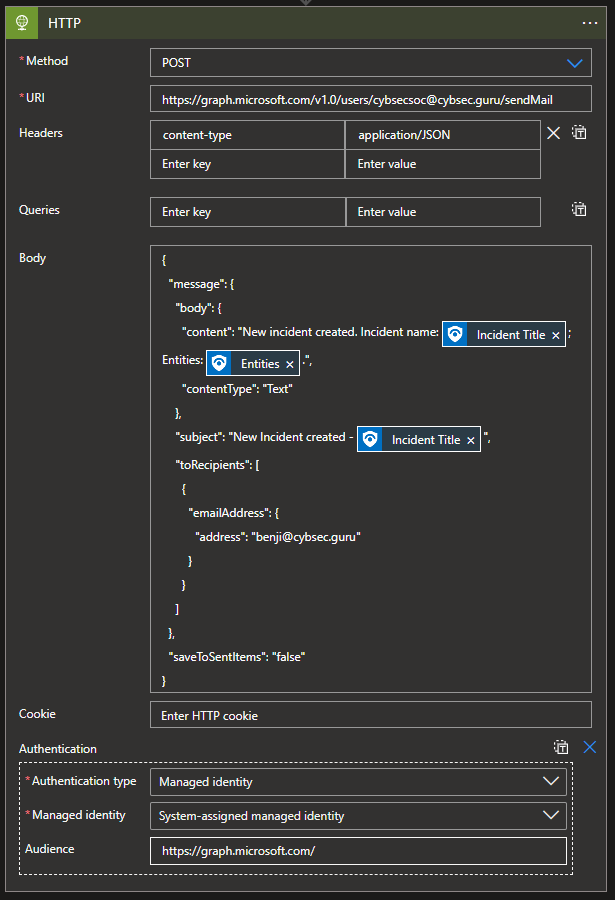615x900 pixels.
Task: Click the "toRecipients": [ line in Body
Action: pos(217,465)
